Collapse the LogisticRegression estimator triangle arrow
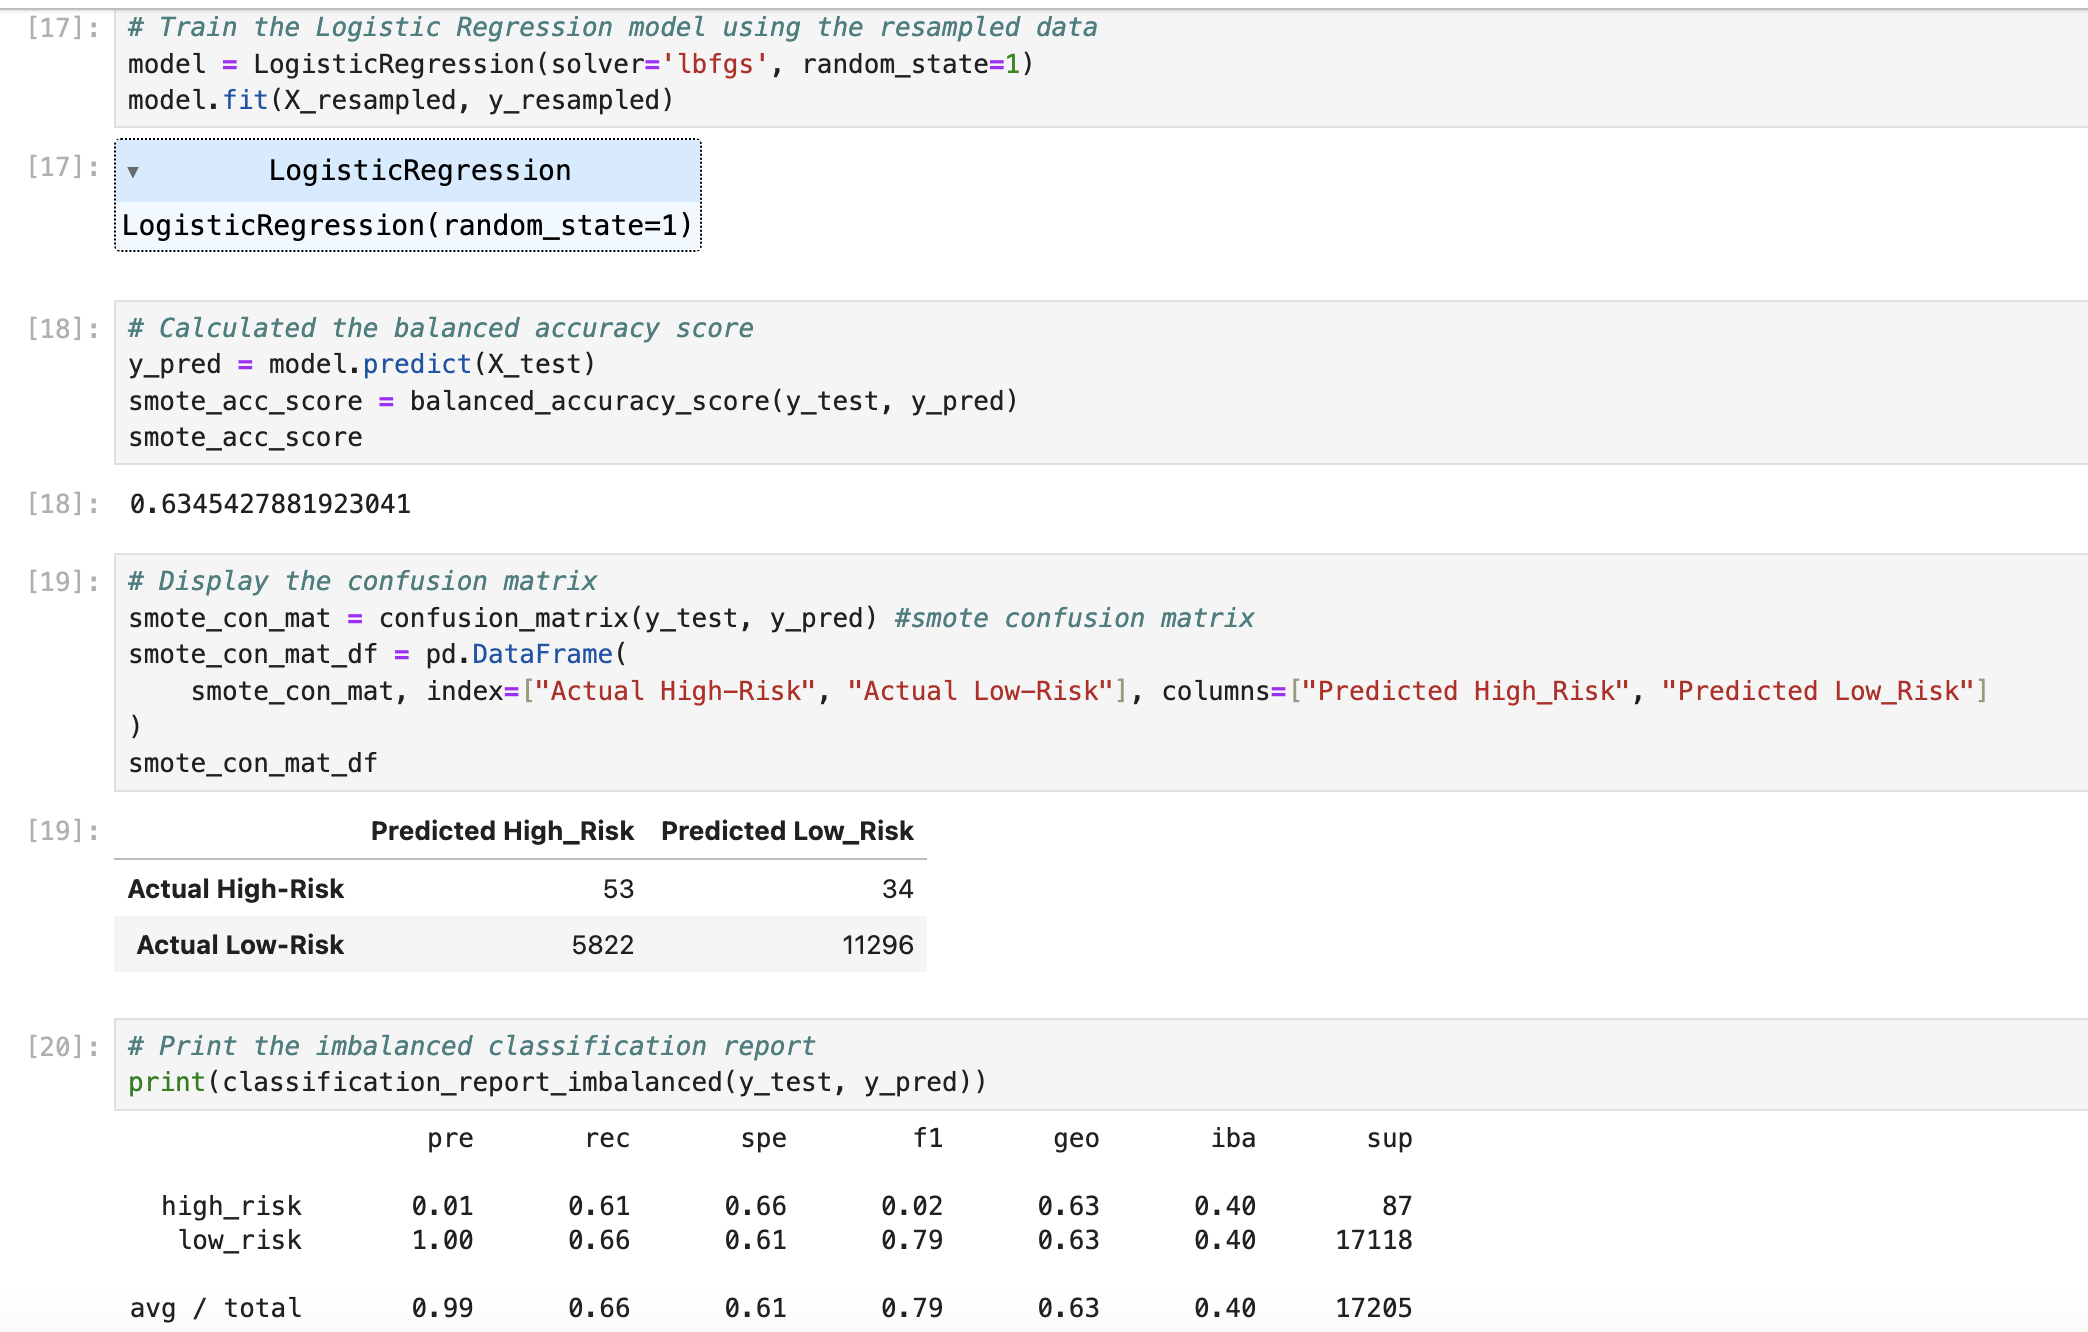Screen dimensions: 2088x1332 tap(133, 172)
